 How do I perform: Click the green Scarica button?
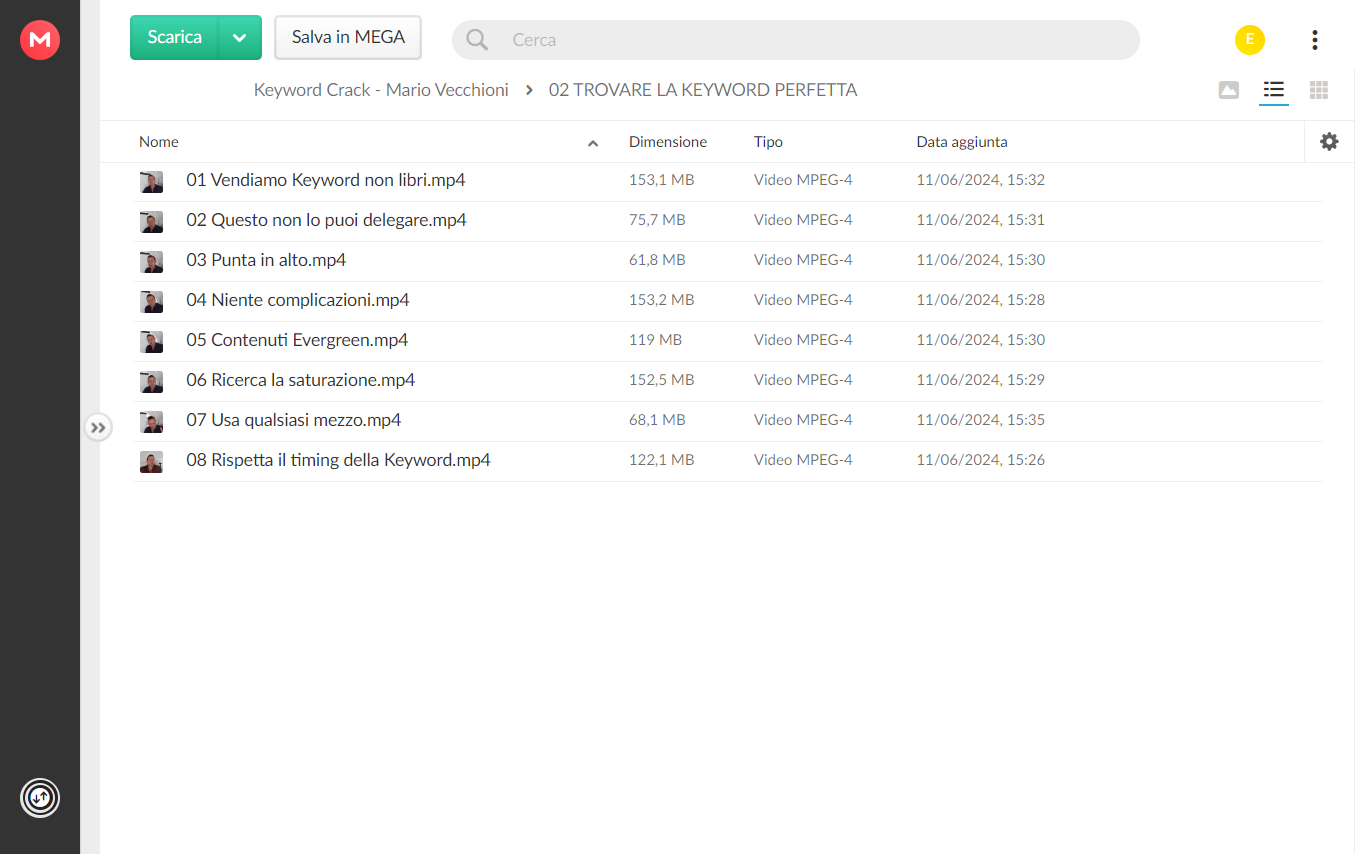(175, 38)
